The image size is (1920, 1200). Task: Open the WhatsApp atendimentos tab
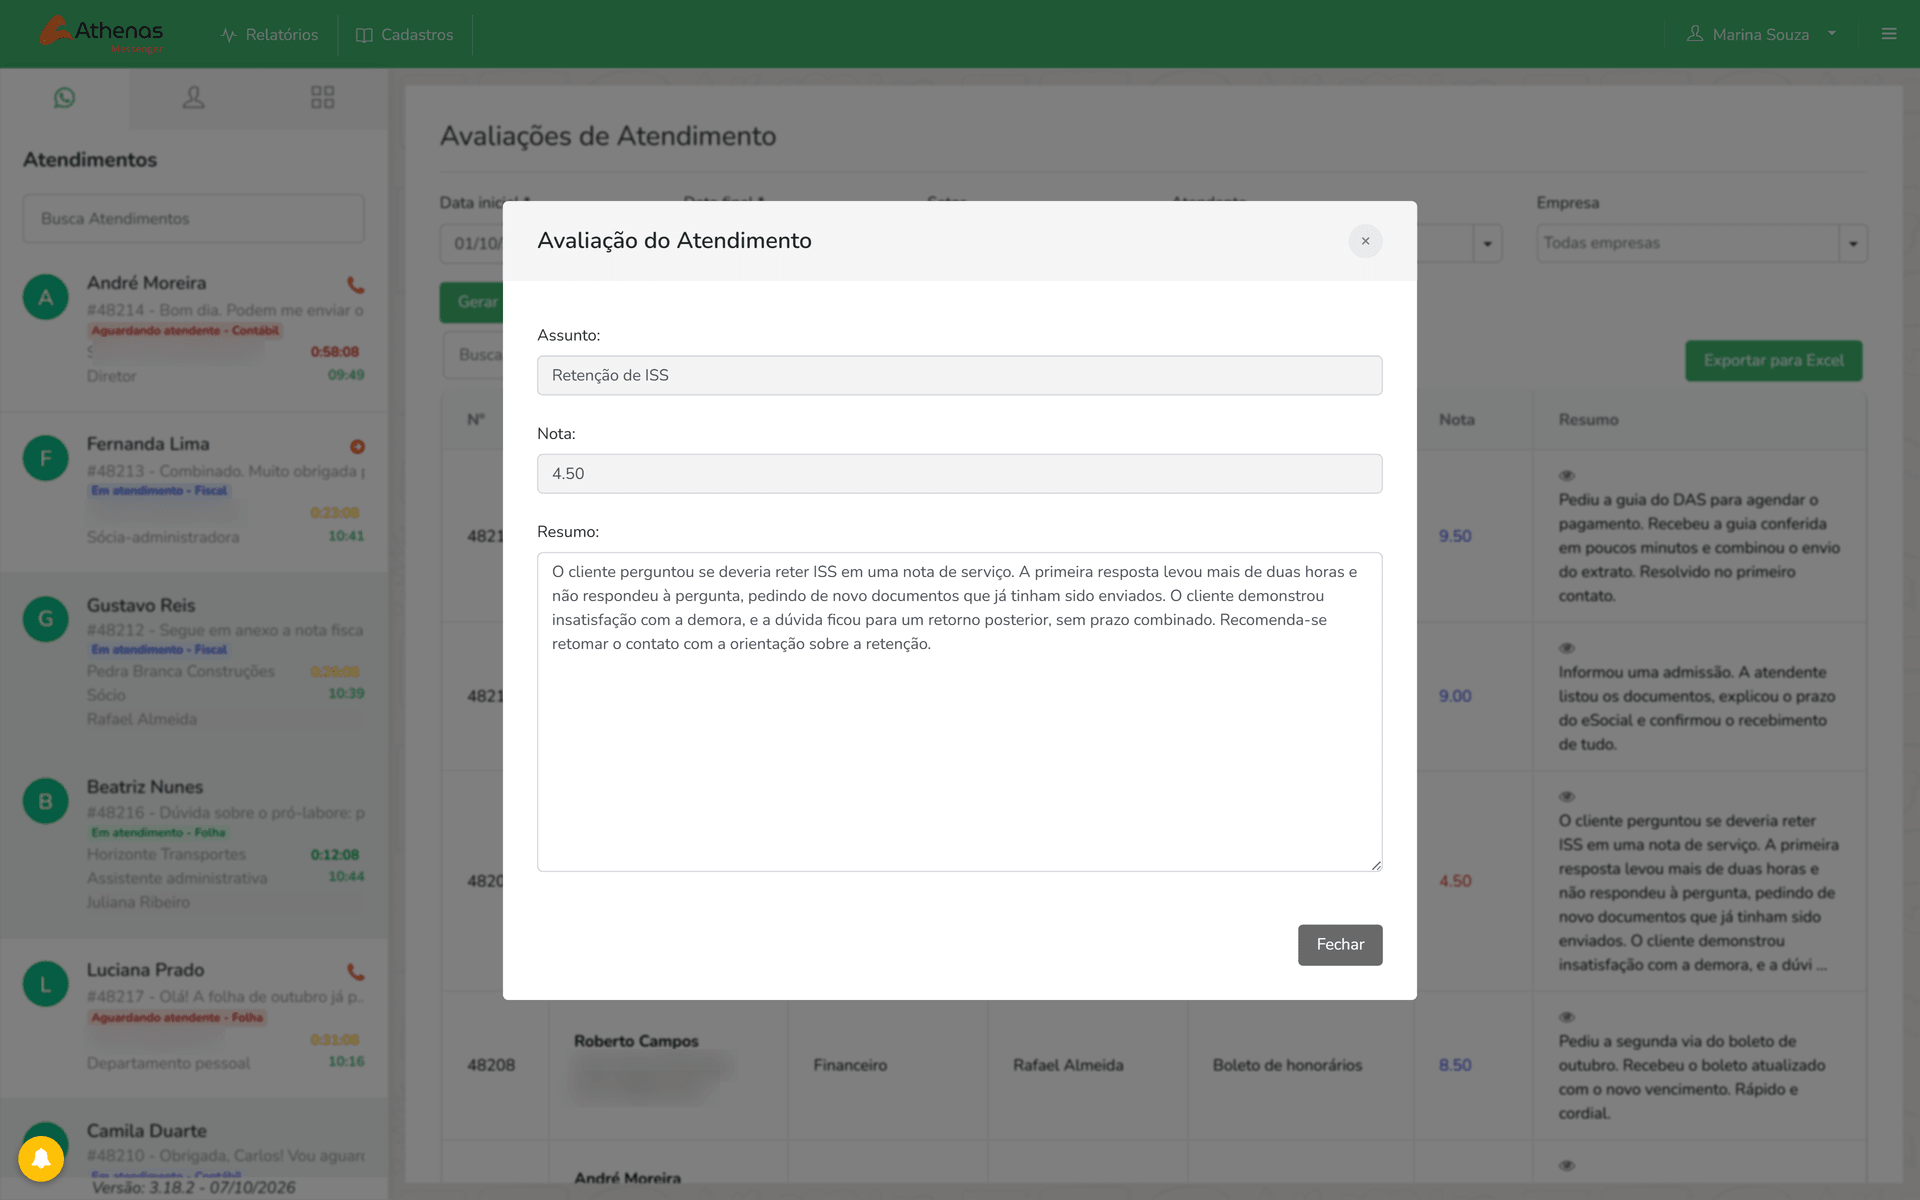(x=65, y=97)
